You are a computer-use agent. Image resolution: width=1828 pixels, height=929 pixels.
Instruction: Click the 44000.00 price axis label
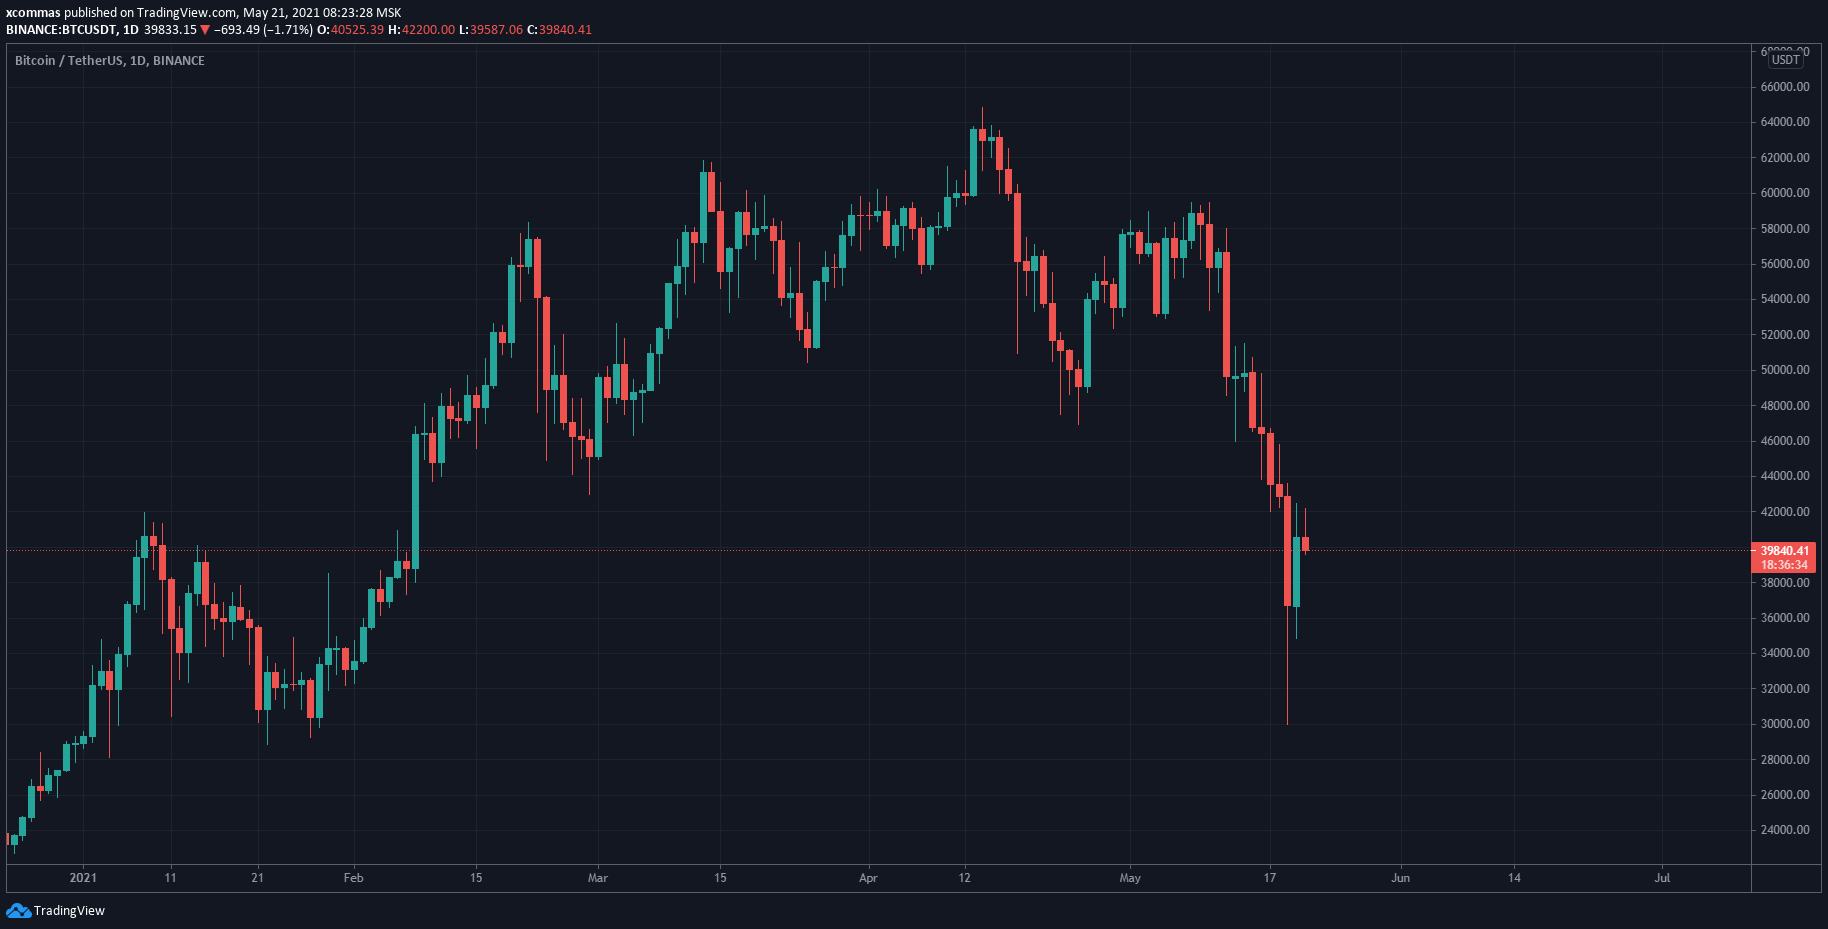coord(1785,476)
